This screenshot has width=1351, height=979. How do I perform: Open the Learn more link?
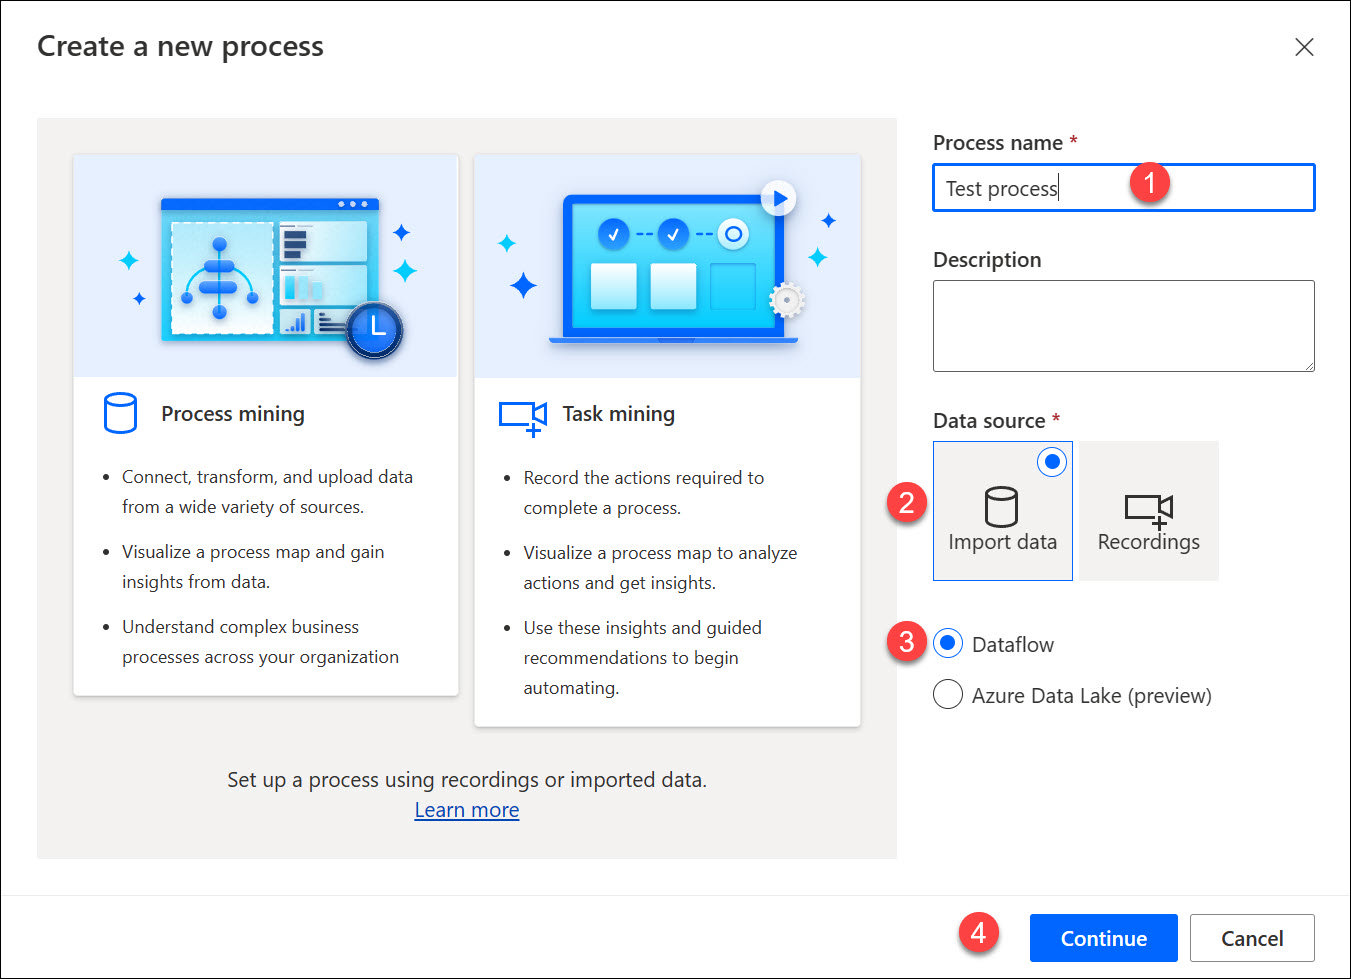click(x=467, y=810)
